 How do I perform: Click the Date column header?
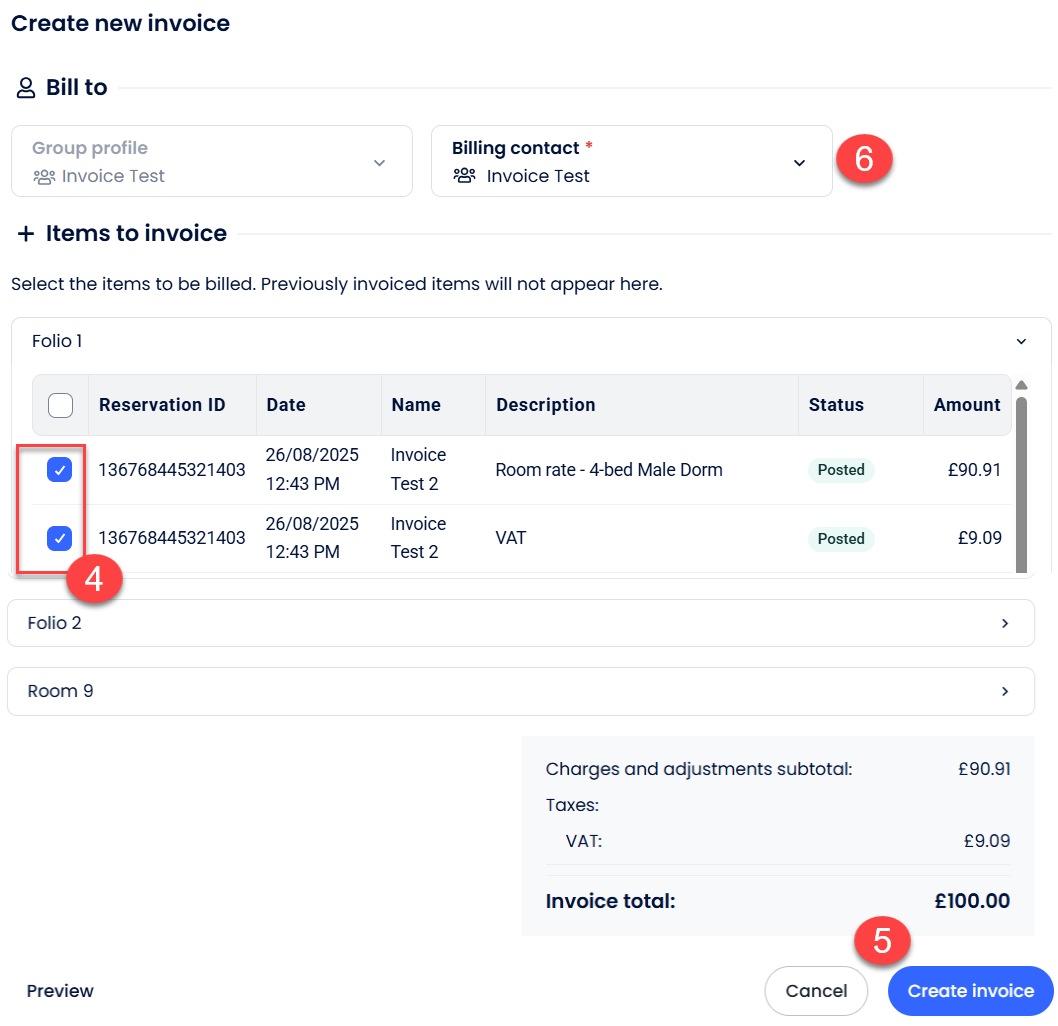click(286, 405)
